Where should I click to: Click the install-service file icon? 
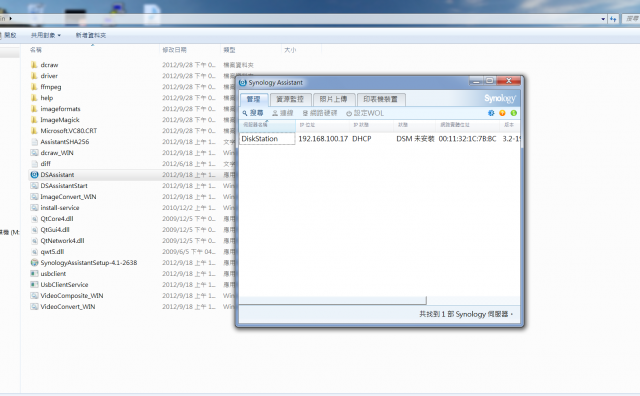point(34,208)
